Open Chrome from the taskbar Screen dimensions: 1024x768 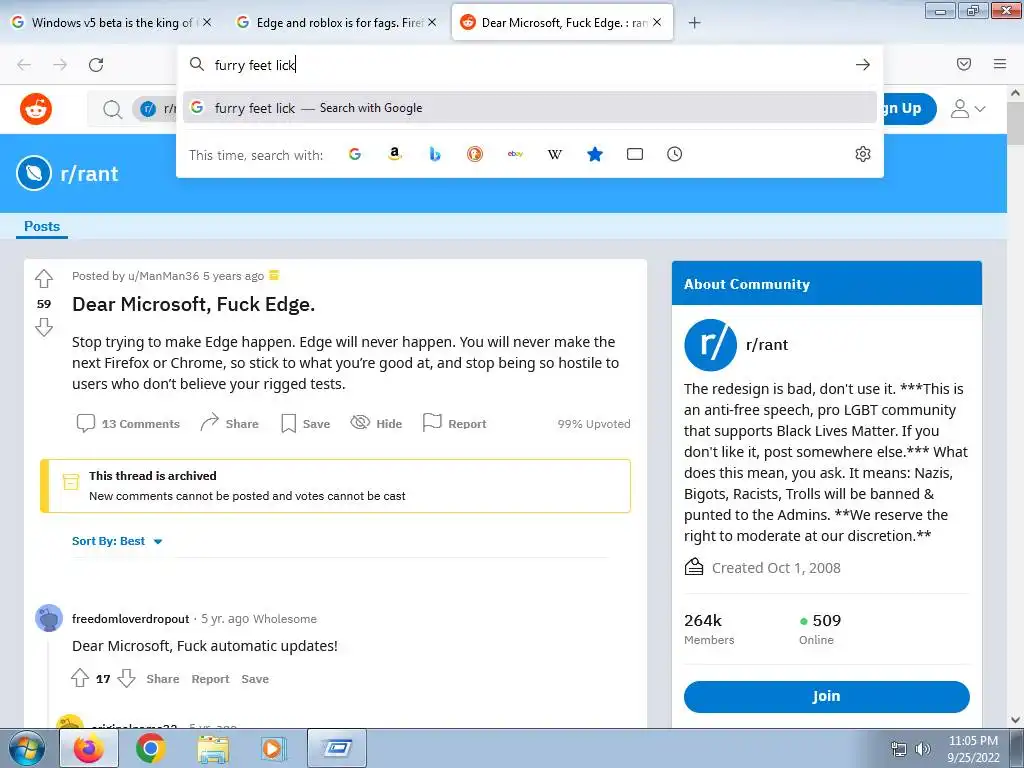tap(150, 748)
